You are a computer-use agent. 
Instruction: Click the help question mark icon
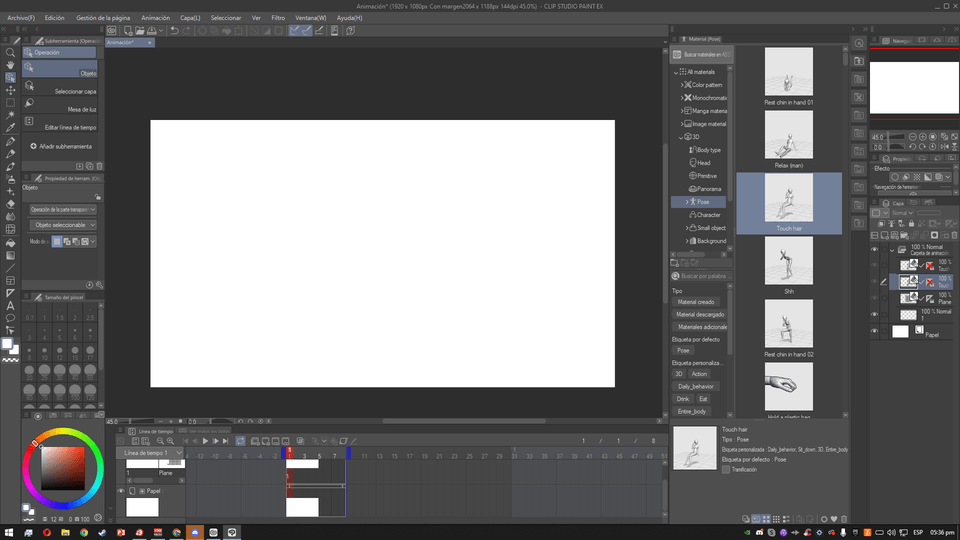351,31
